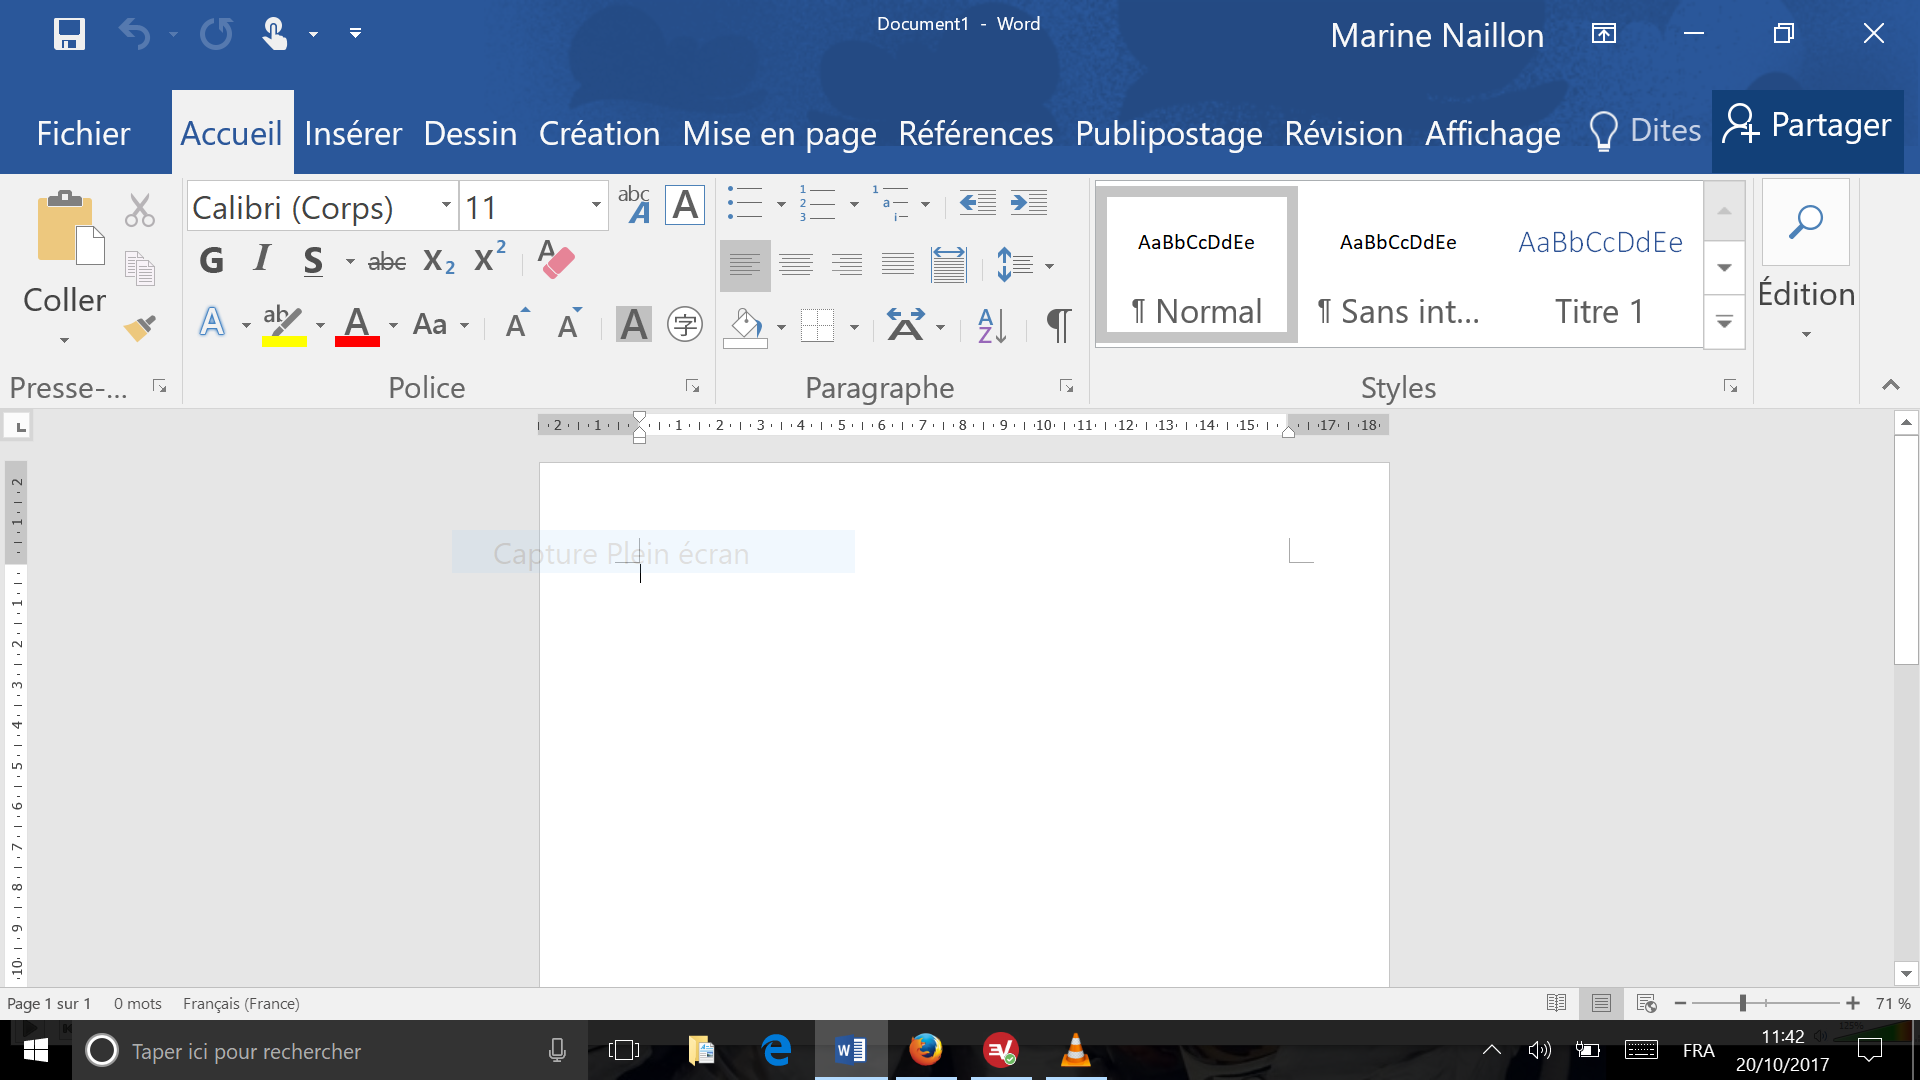This screenshot has width=1920, height=1080.
Task: Switch to Read Mode in status bar
Action: 1556,1003
